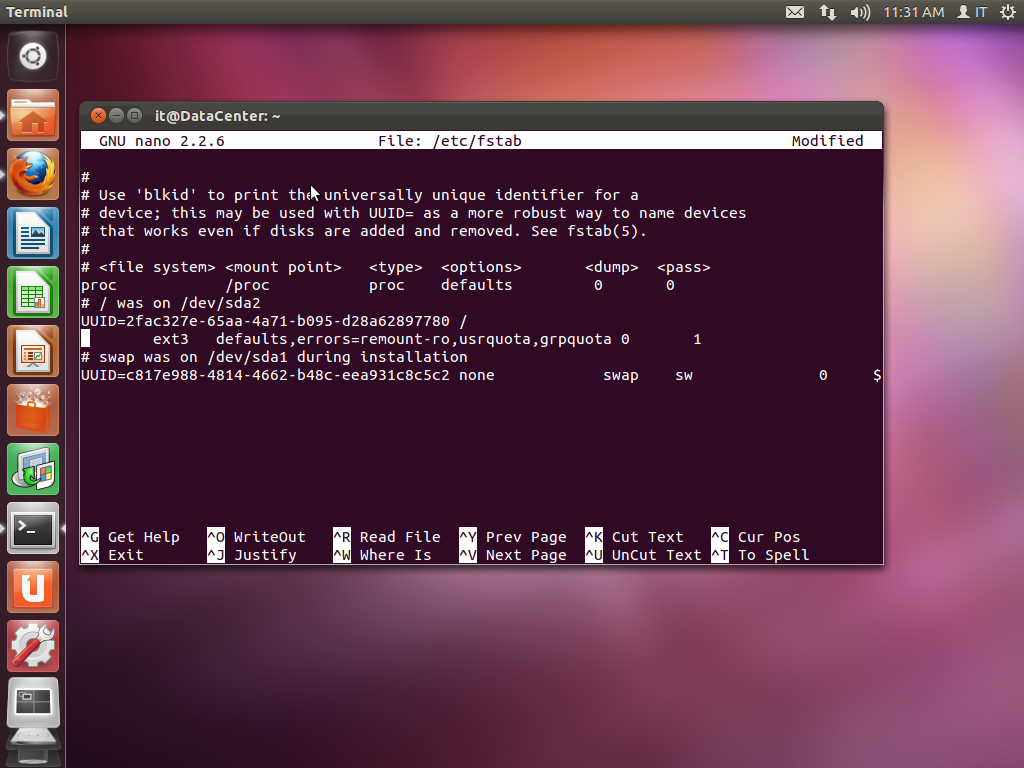This screenshot has height=768, width=1024.
Task: Click '^X Exit' shortcut label
Action: tap(112, 555)
